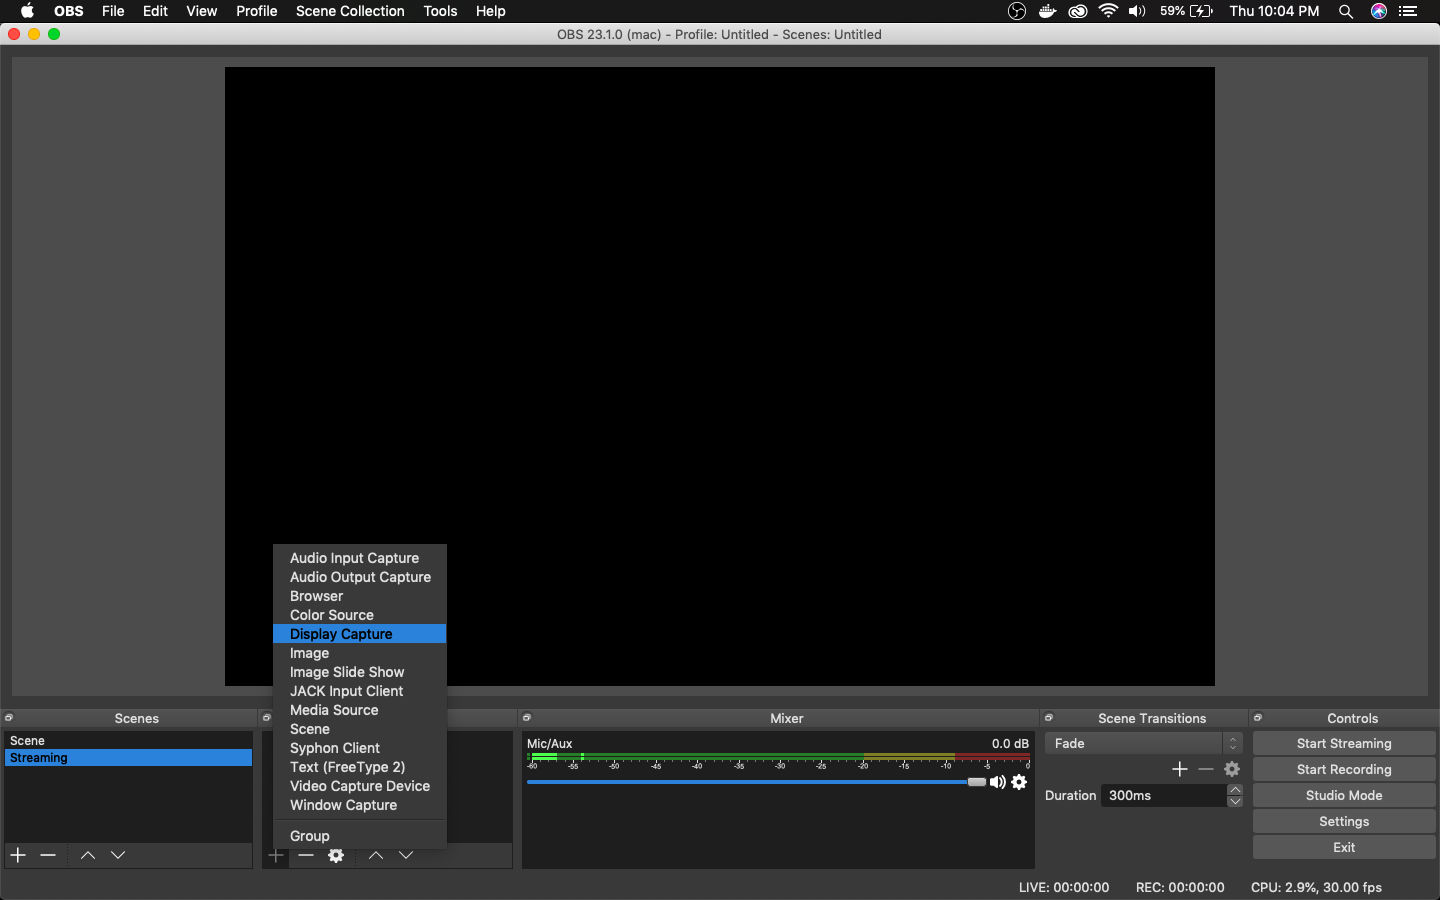The width and height of the screenshot is (1440, 900).
Task: Click Wi-Fi status icon
Action: (x=1108, y=11)
